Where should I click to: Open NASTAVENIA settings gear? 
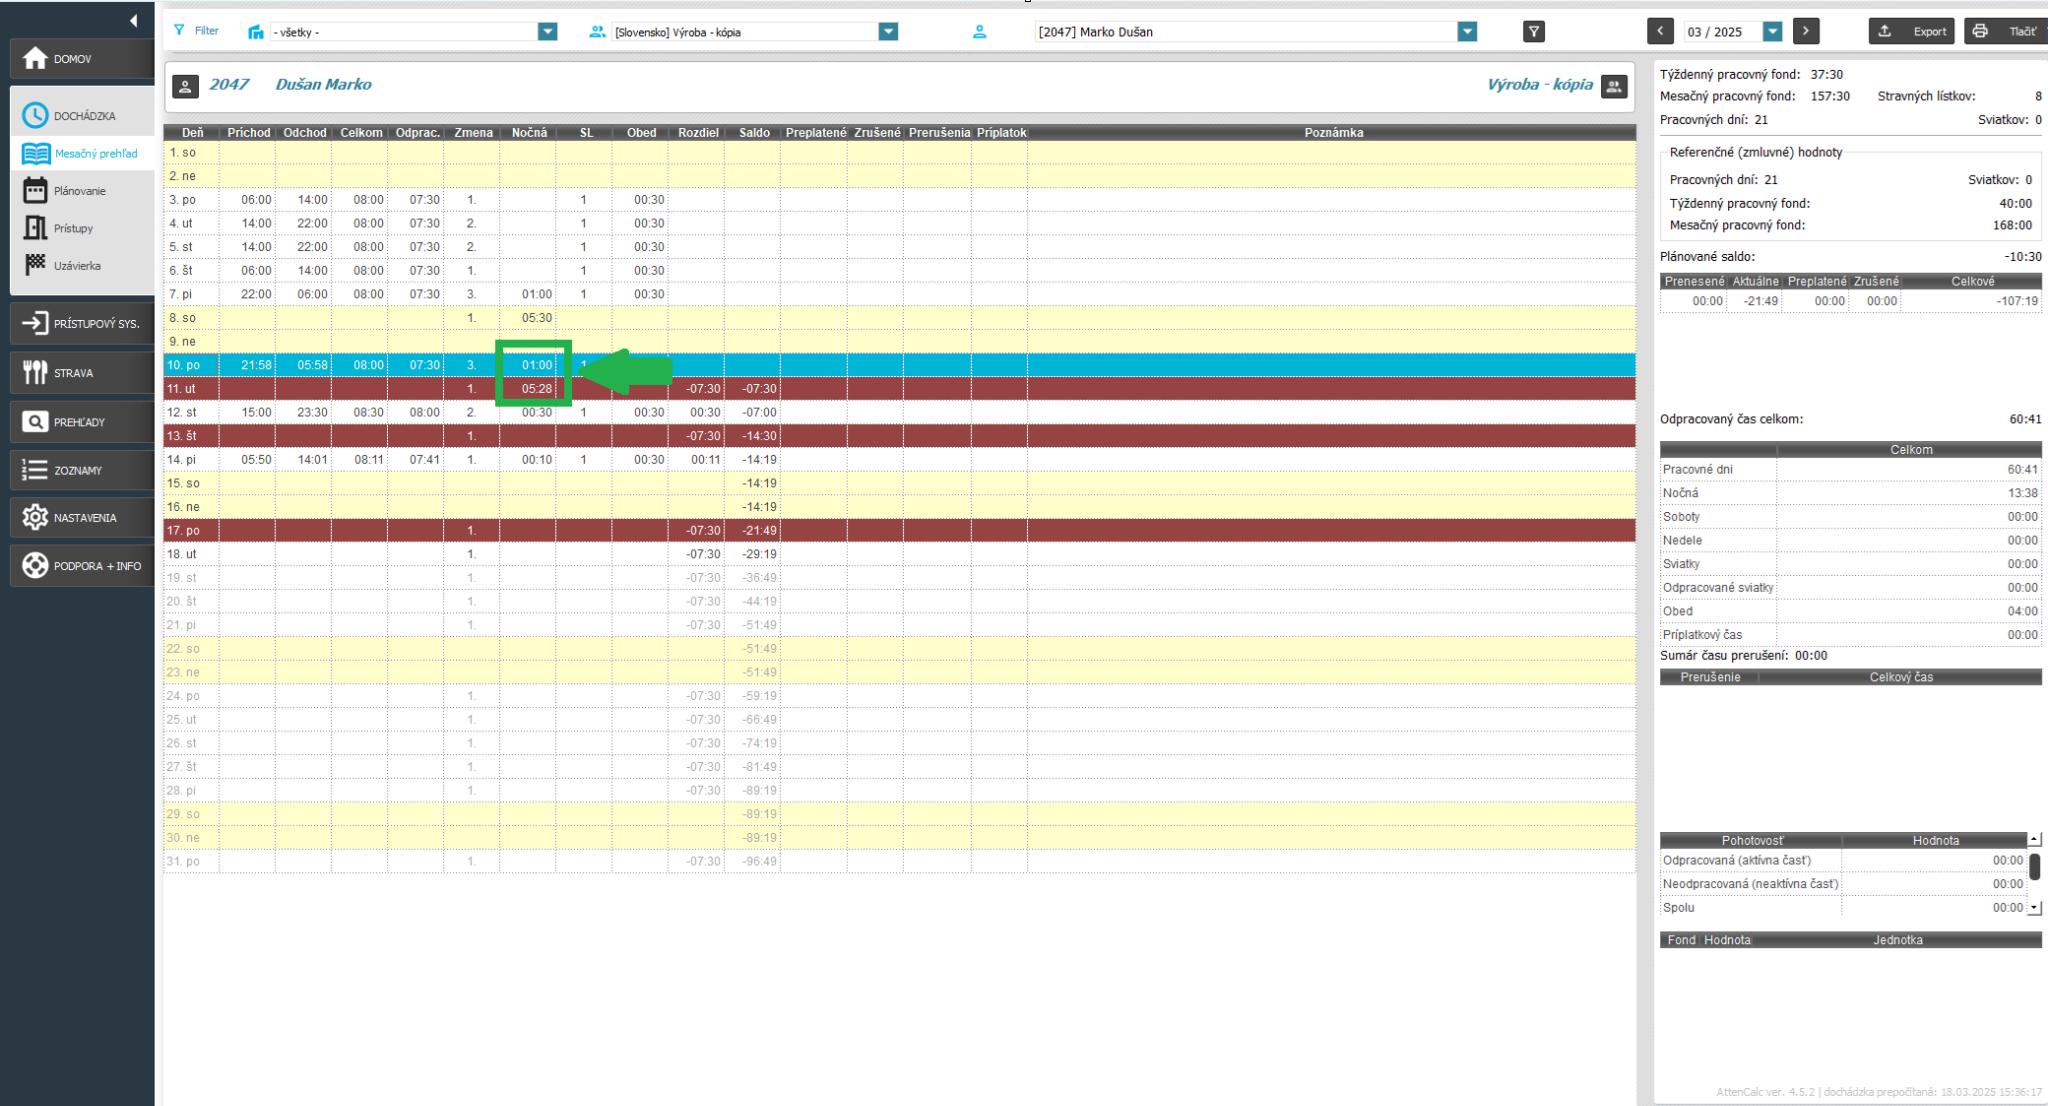pyautogui.click(x=36, y=517)
